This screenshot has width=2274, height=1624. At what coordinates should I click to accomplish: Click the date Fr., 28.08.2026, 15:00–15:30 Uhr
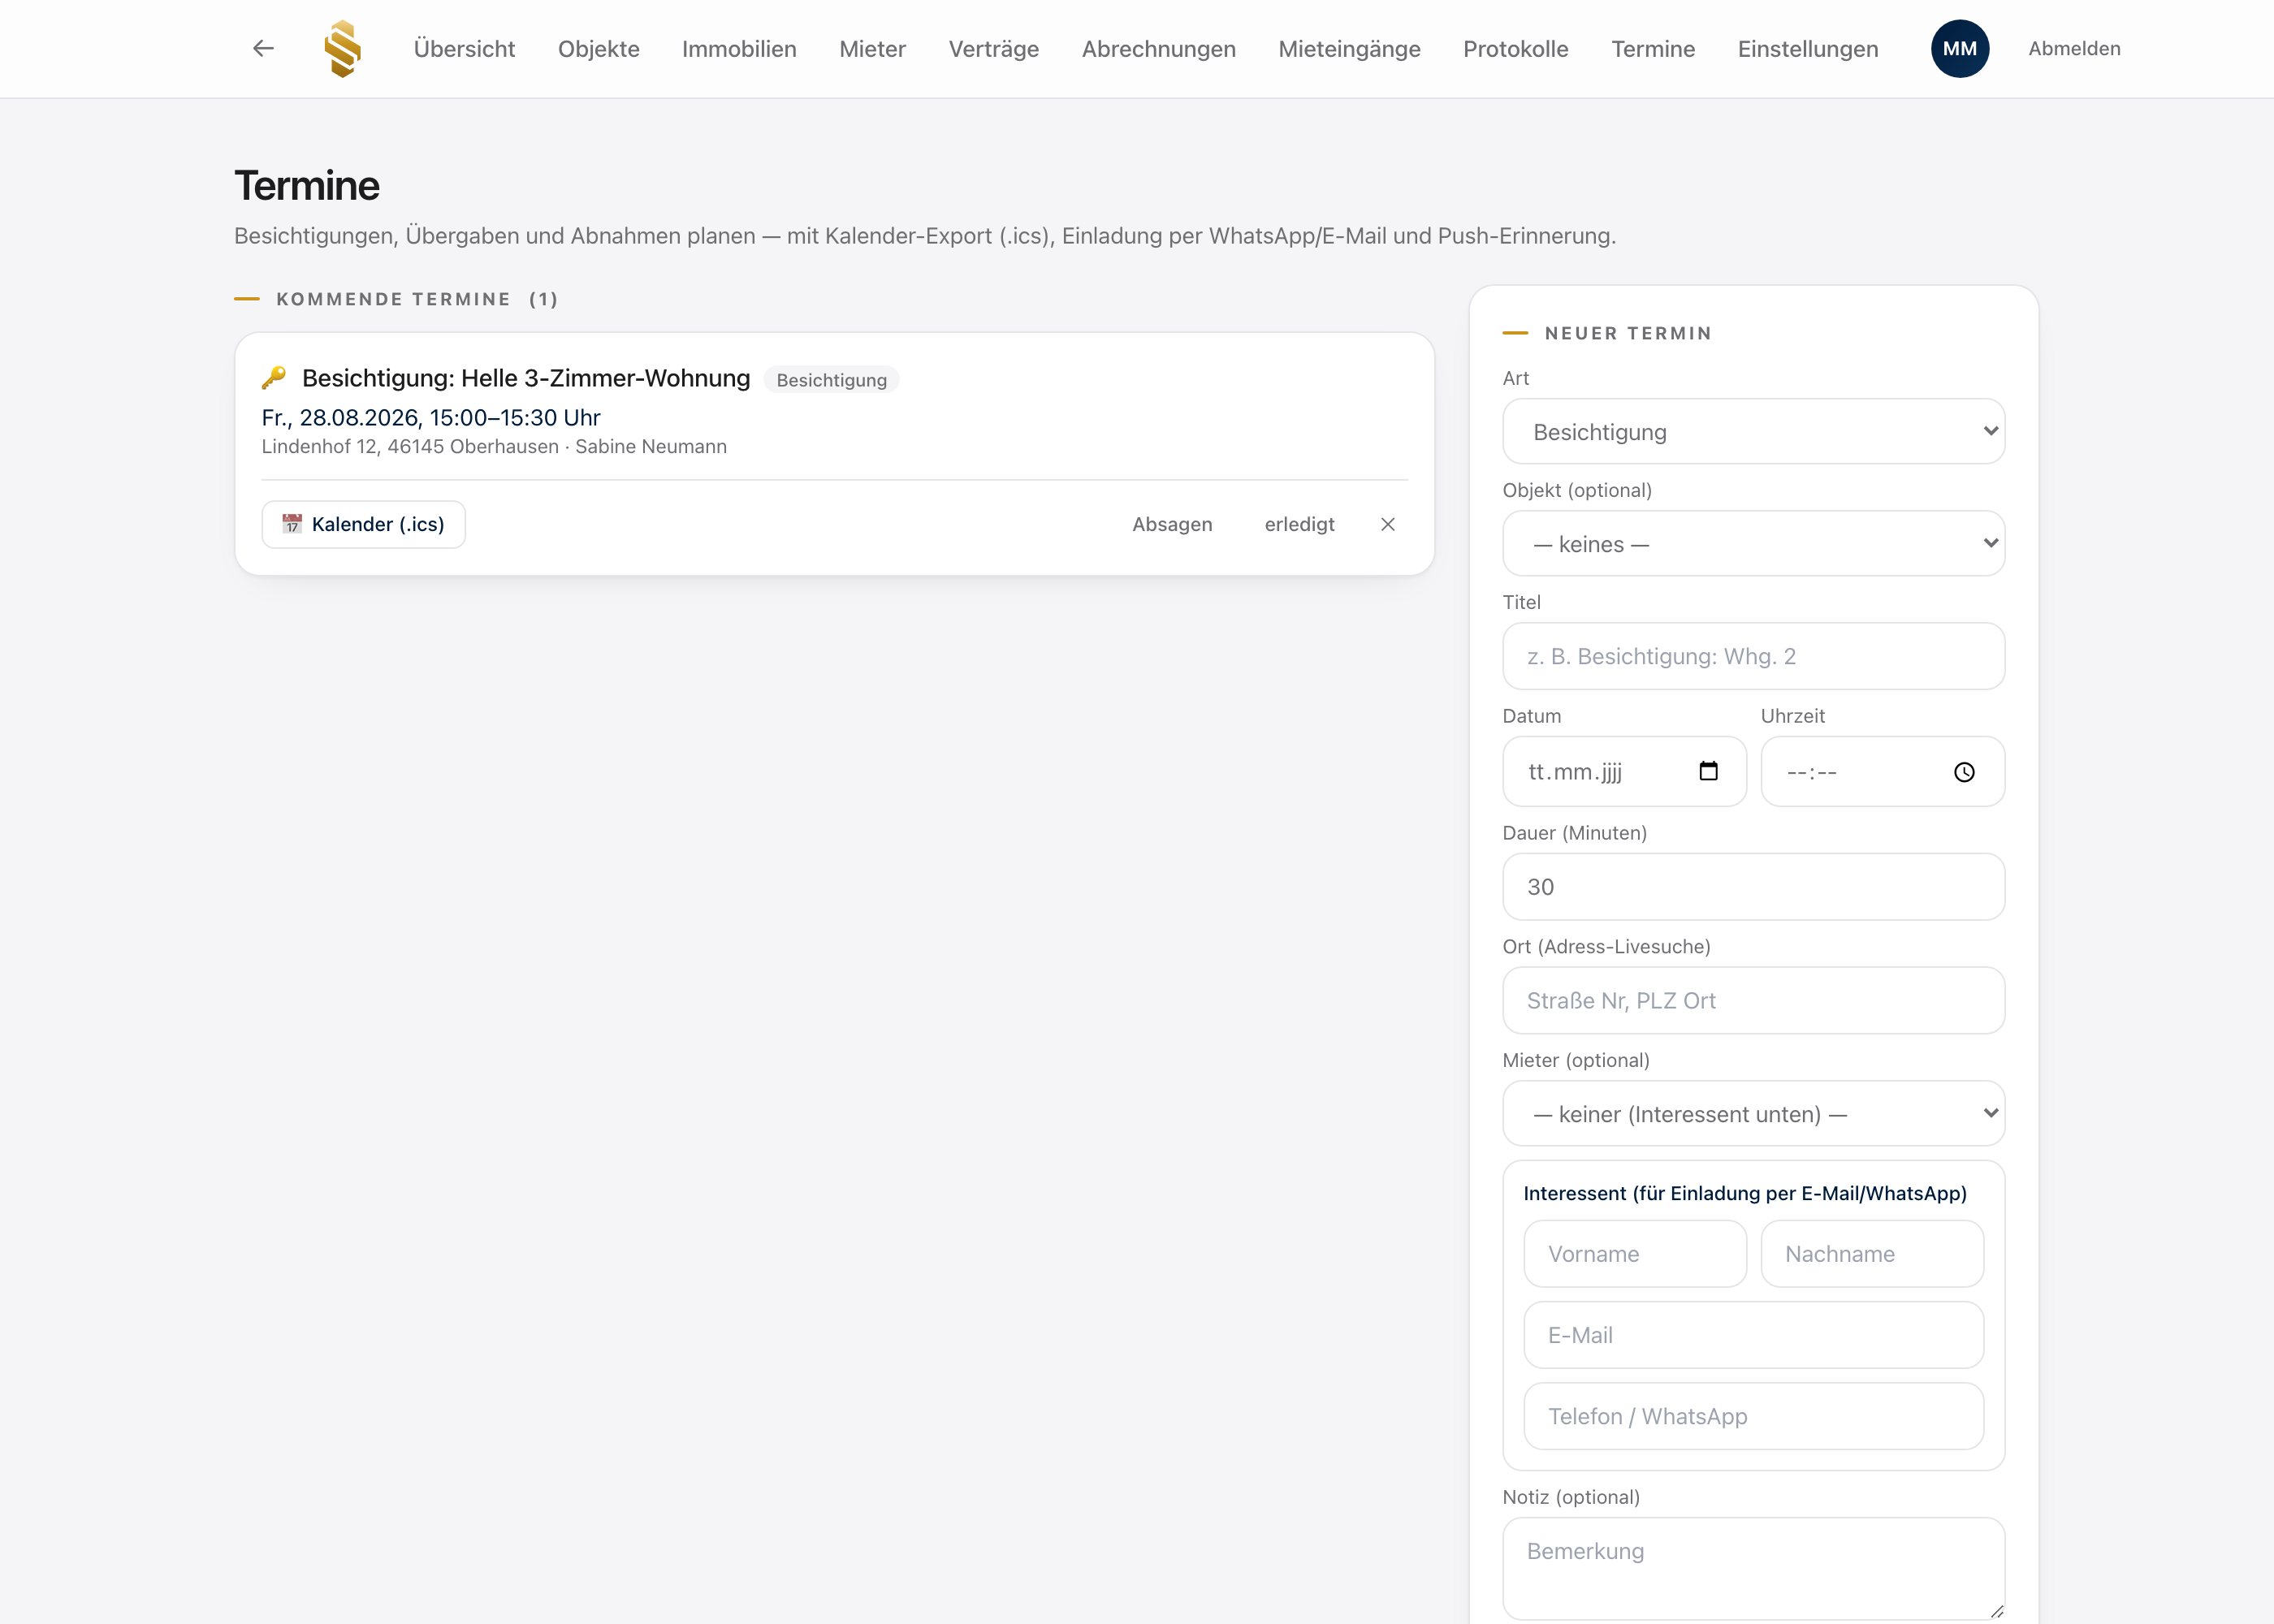coord(431,417)
